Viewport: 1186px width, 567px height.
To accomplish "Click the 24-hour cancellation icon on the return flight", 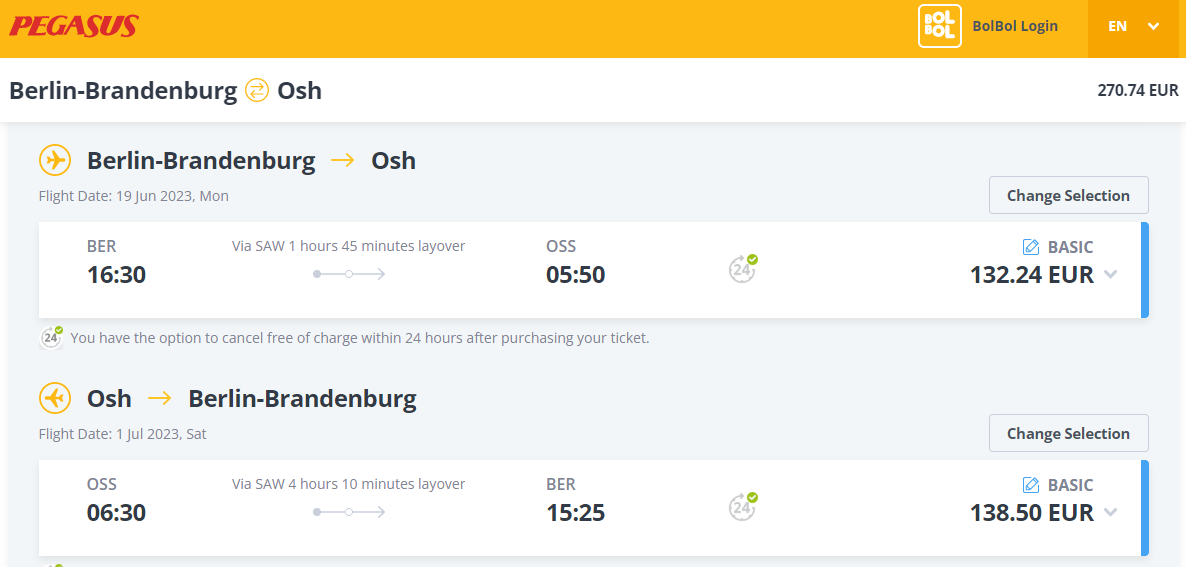I will [x=743, y=507].
